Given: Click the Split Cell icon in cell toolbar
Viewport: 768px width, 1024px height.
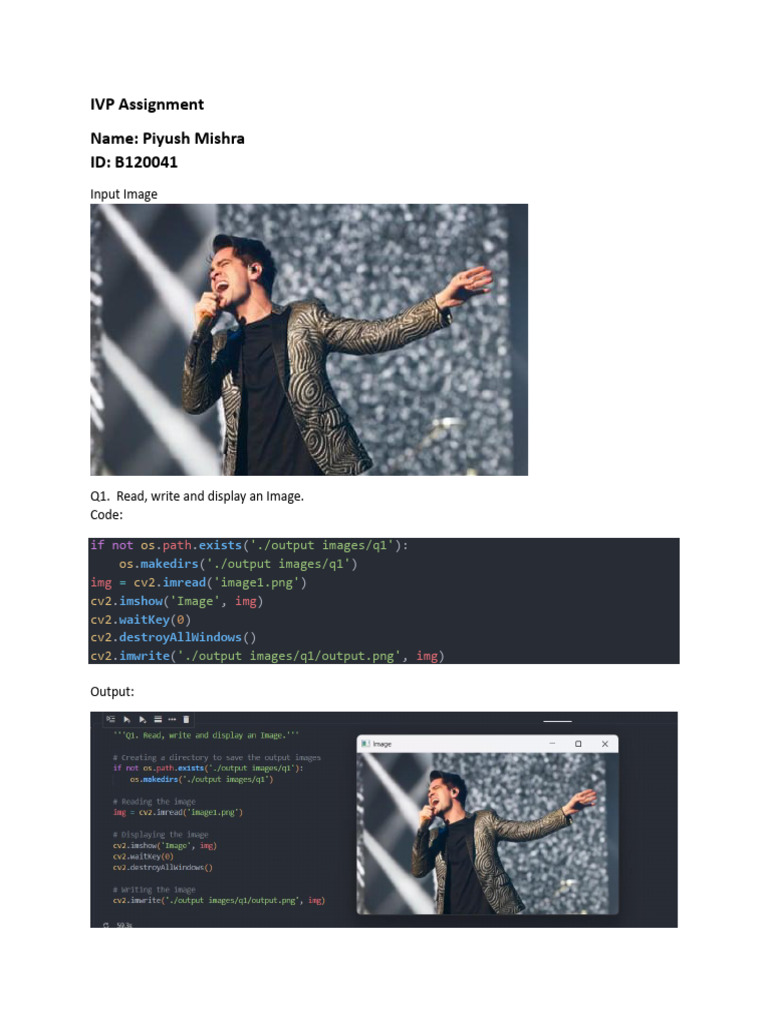Looking at the screenshot, I should point(157,719).
